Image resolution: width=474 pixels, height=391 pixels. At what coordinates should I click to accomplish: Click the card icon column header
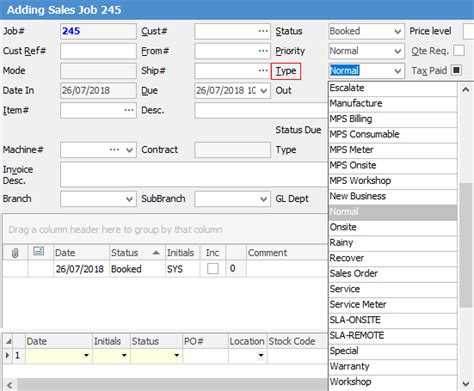(x=39, y=252)
